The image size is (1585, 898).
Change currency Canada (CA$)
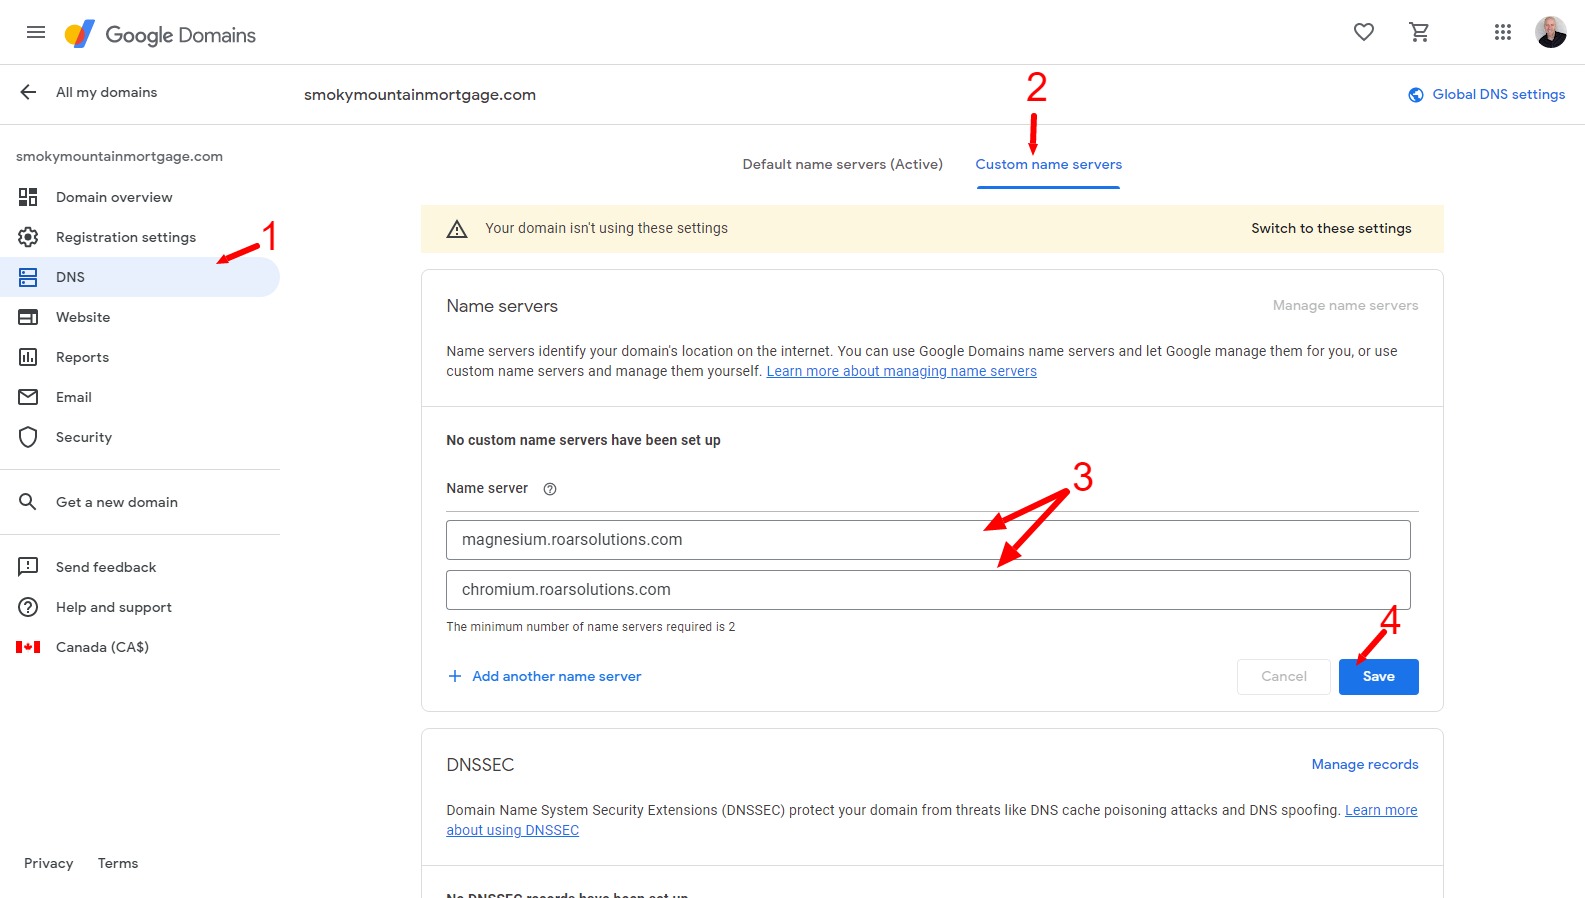tap(102, 647)
